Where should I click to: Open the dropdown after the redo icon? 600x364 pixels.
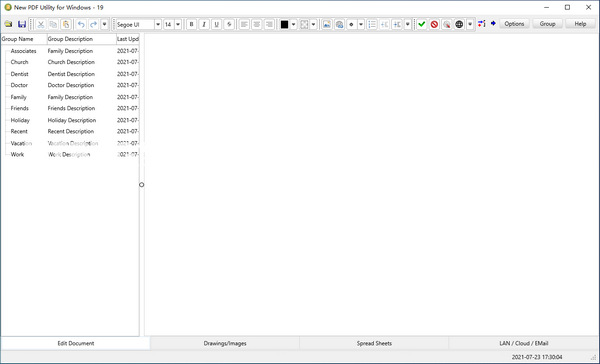coord(104,24)
